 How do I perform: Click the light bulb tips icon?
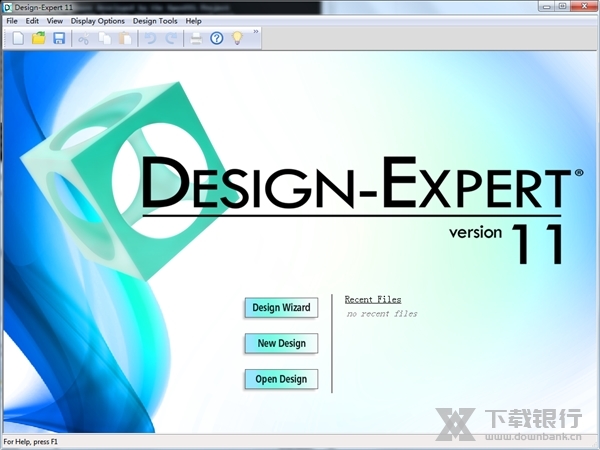(237, 38)
